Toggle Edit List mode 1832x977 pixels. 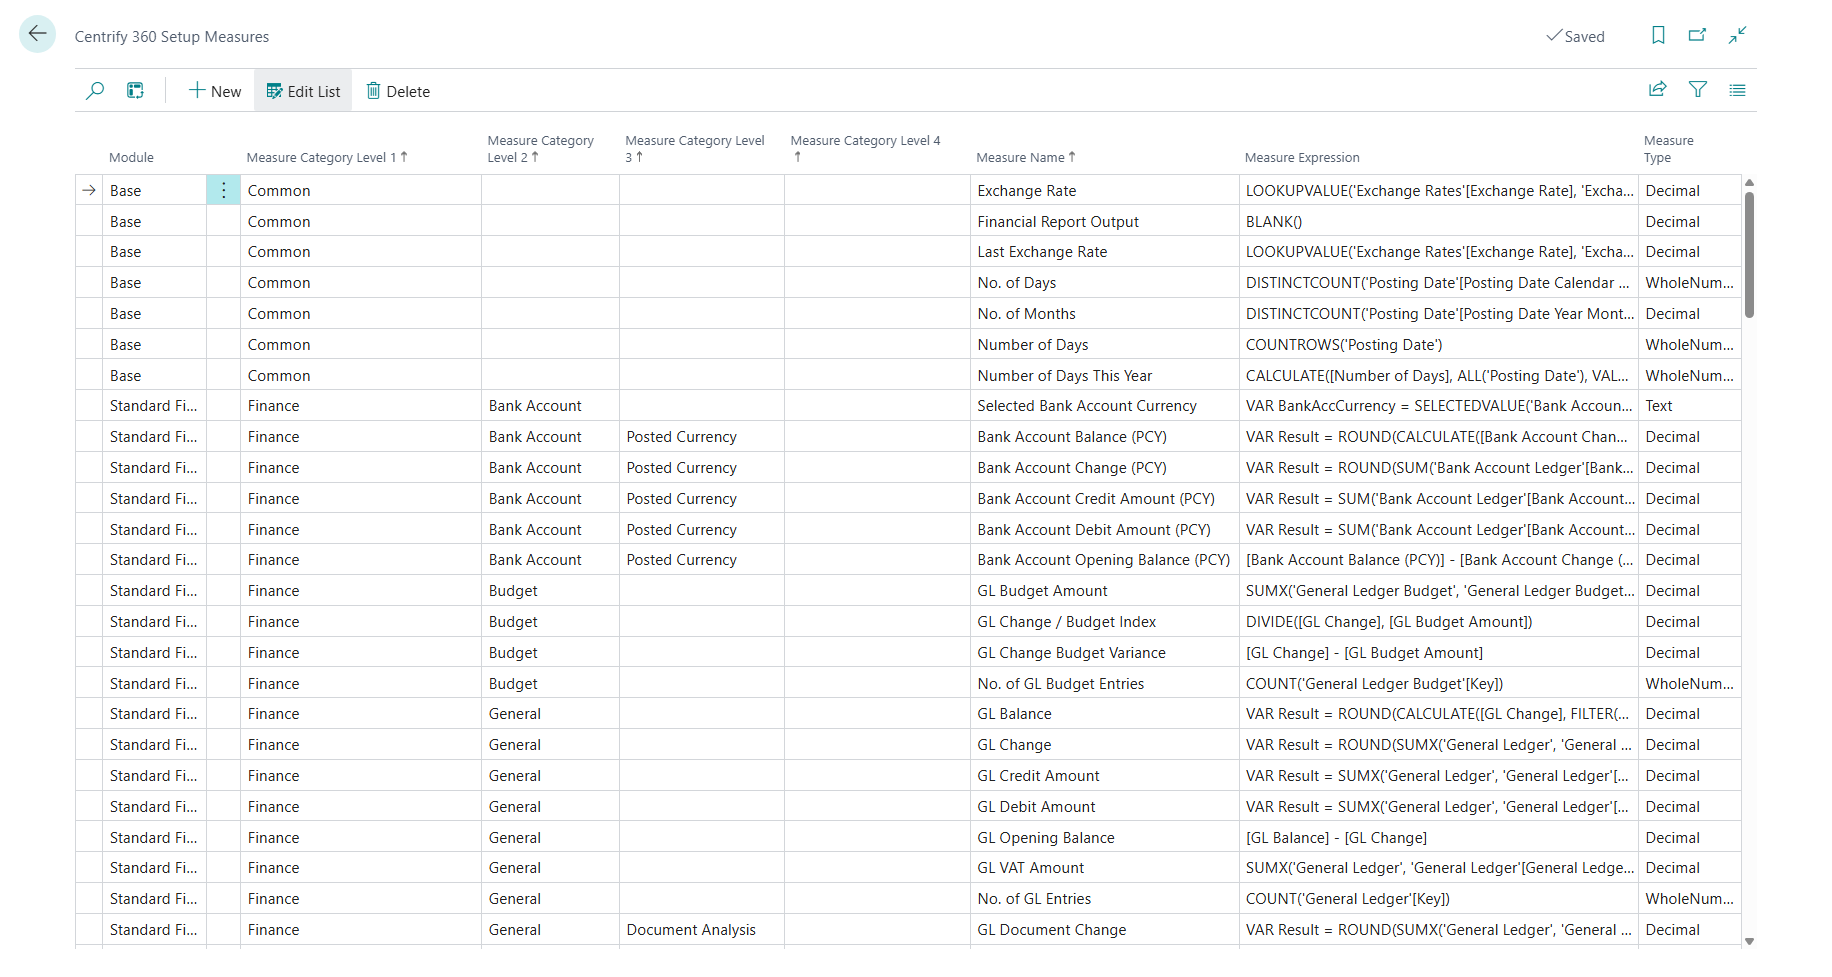303,91
